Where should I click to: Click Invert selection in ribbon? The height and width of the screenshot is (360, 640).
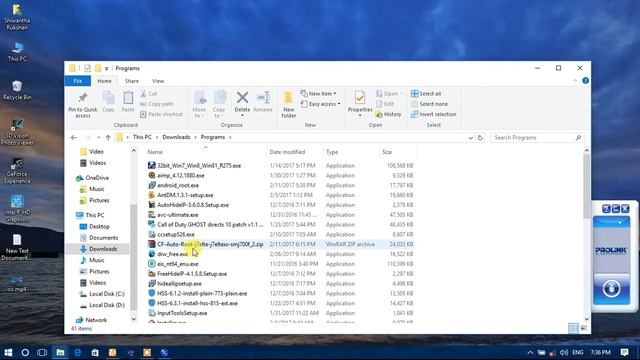click(x=433, y=114)
